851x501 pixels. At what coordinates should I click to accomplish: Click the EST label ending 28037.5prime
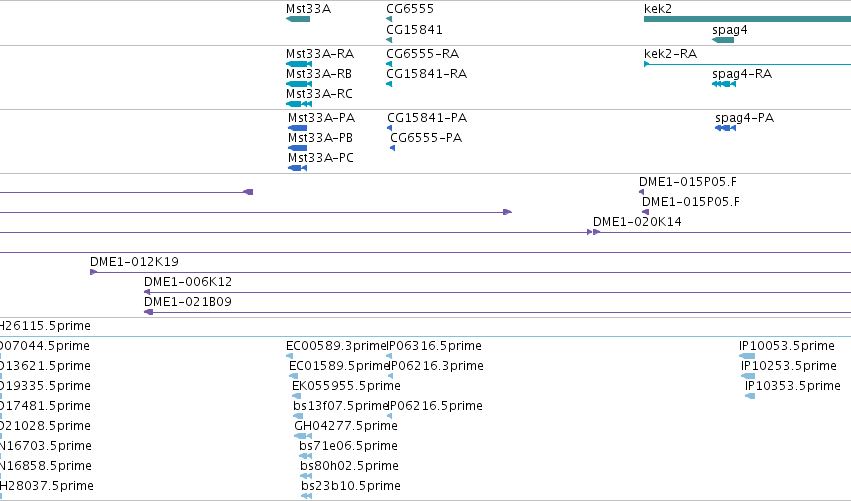tap(47, 486)
